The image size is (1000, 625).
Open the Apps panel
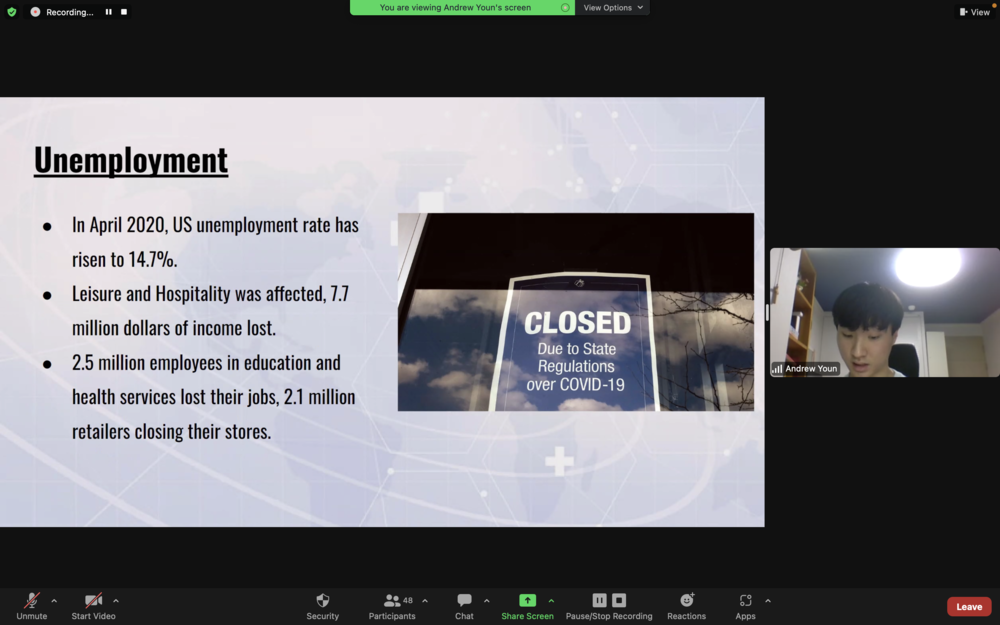pos(745,606)
